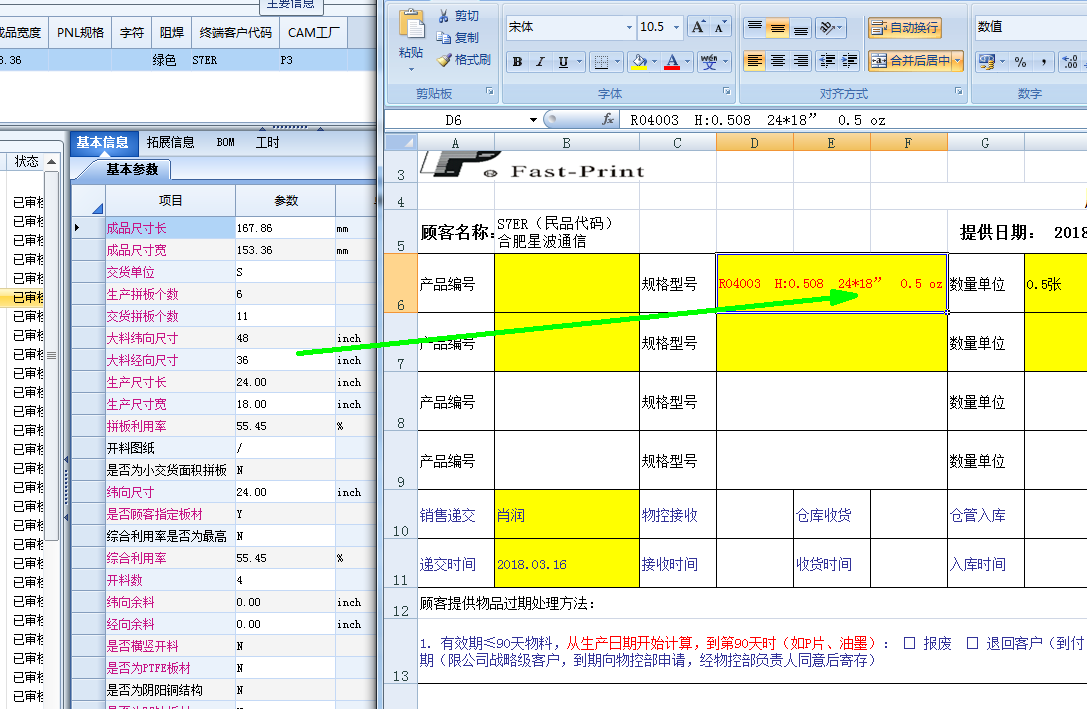Screen dimensions: 1087x709
Task: Click the text orientation icon
Action: click(826, 27)
